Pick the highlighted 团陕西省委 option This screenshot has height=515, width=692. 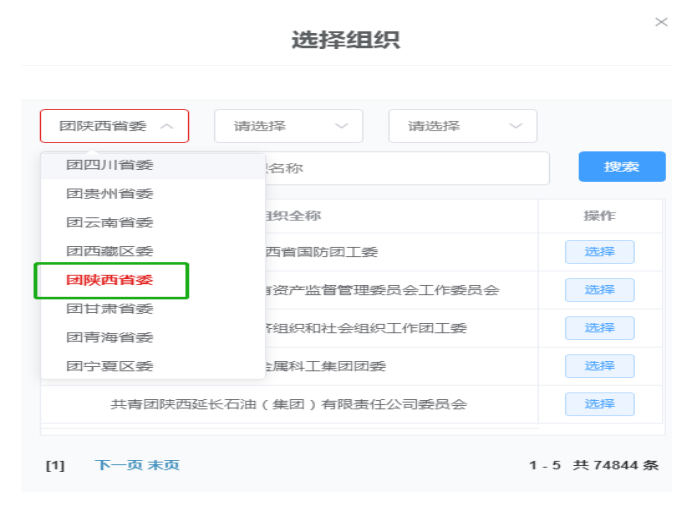pos(153,280)
